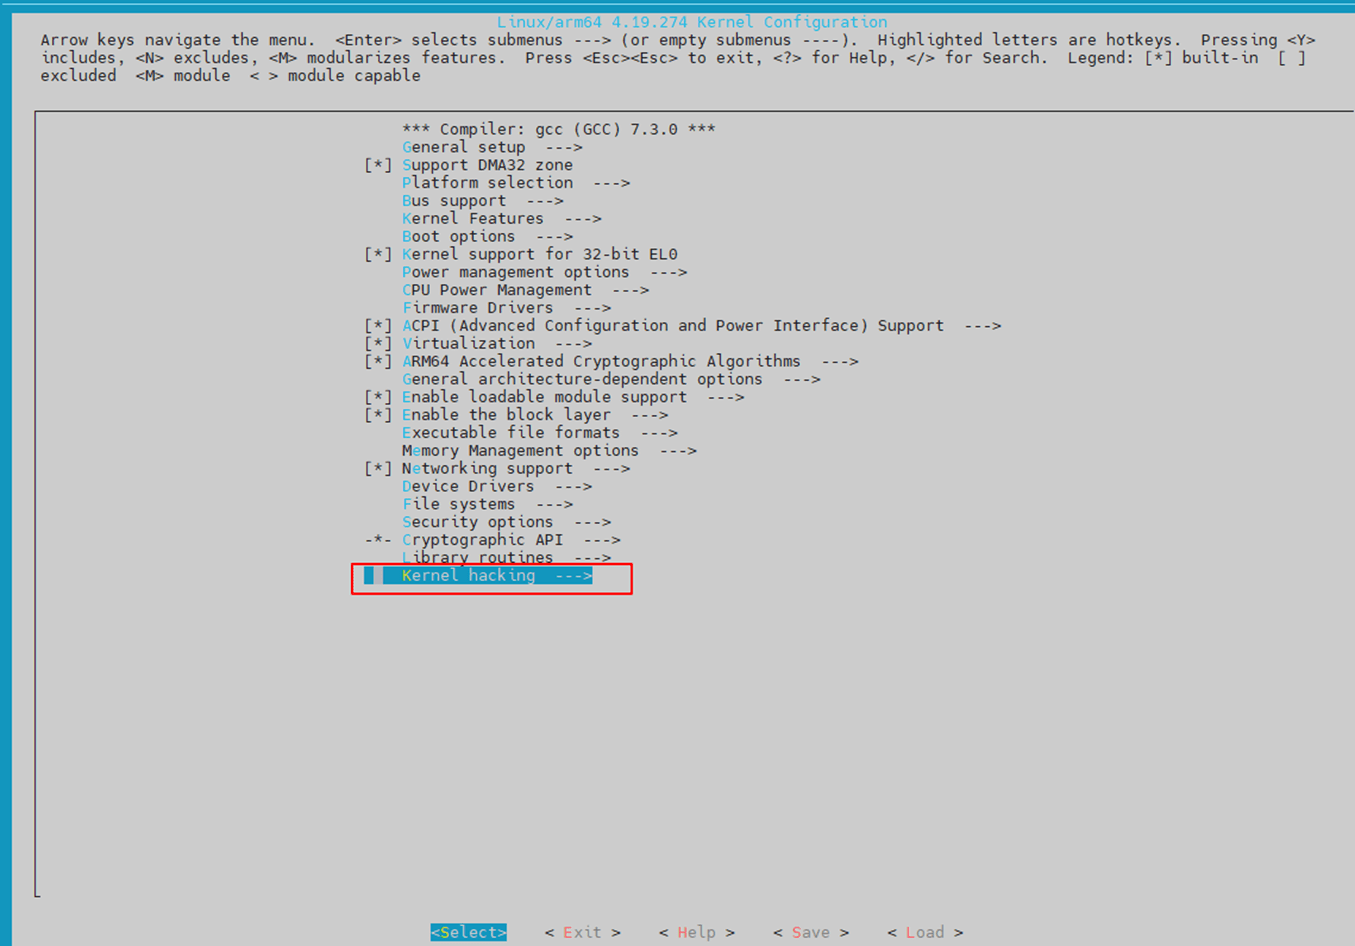Viewport: 1355px width, 946px height.
Task: Click the Compiler gcc 7.3.0 comment line
Action: tap(559, 130)
